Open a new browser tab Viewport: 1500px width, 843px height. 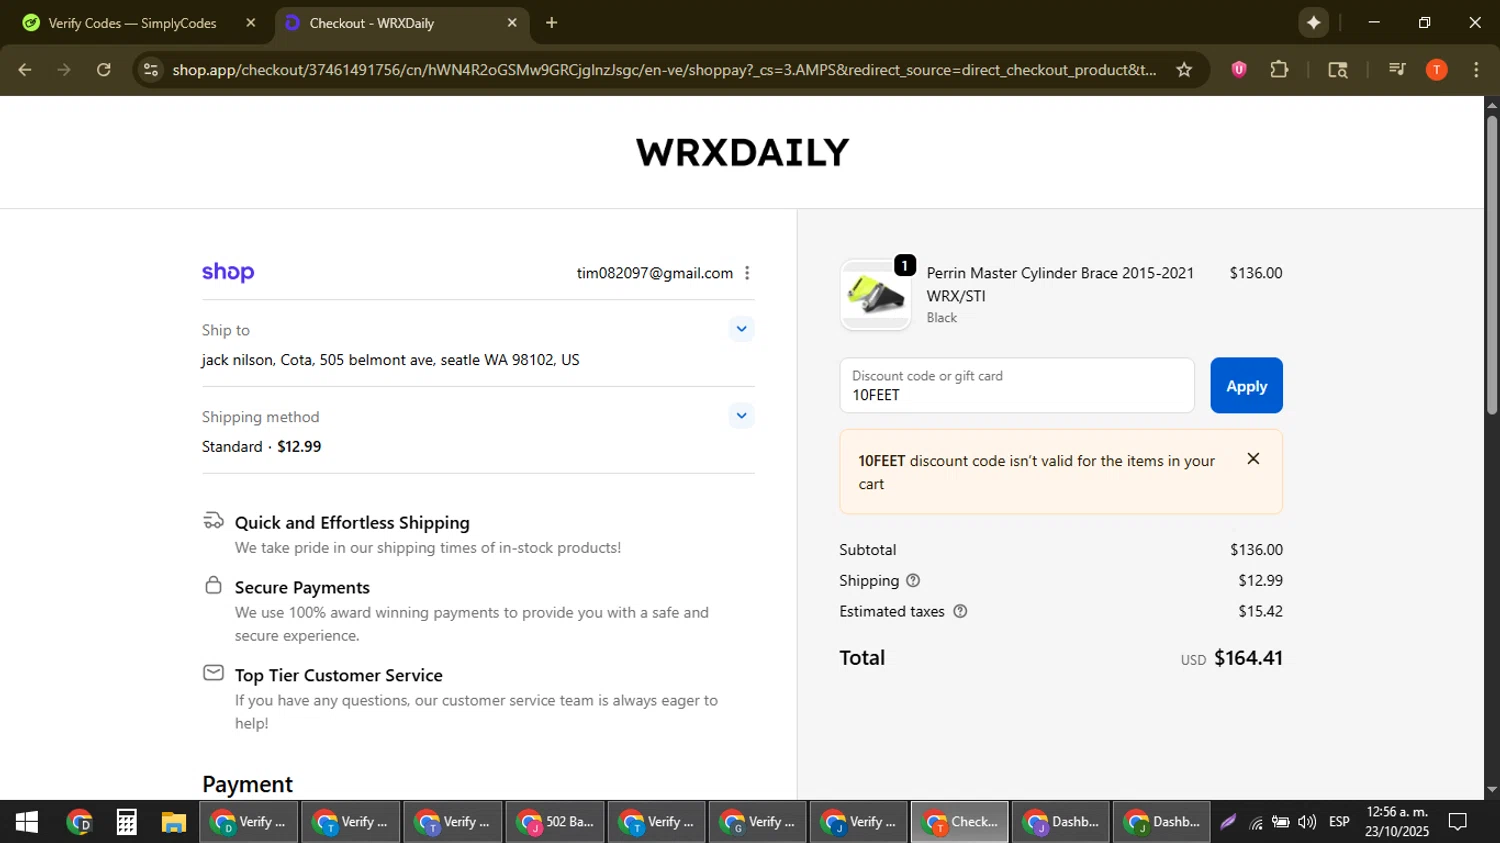pyautogui.click(x=551, y=23)
